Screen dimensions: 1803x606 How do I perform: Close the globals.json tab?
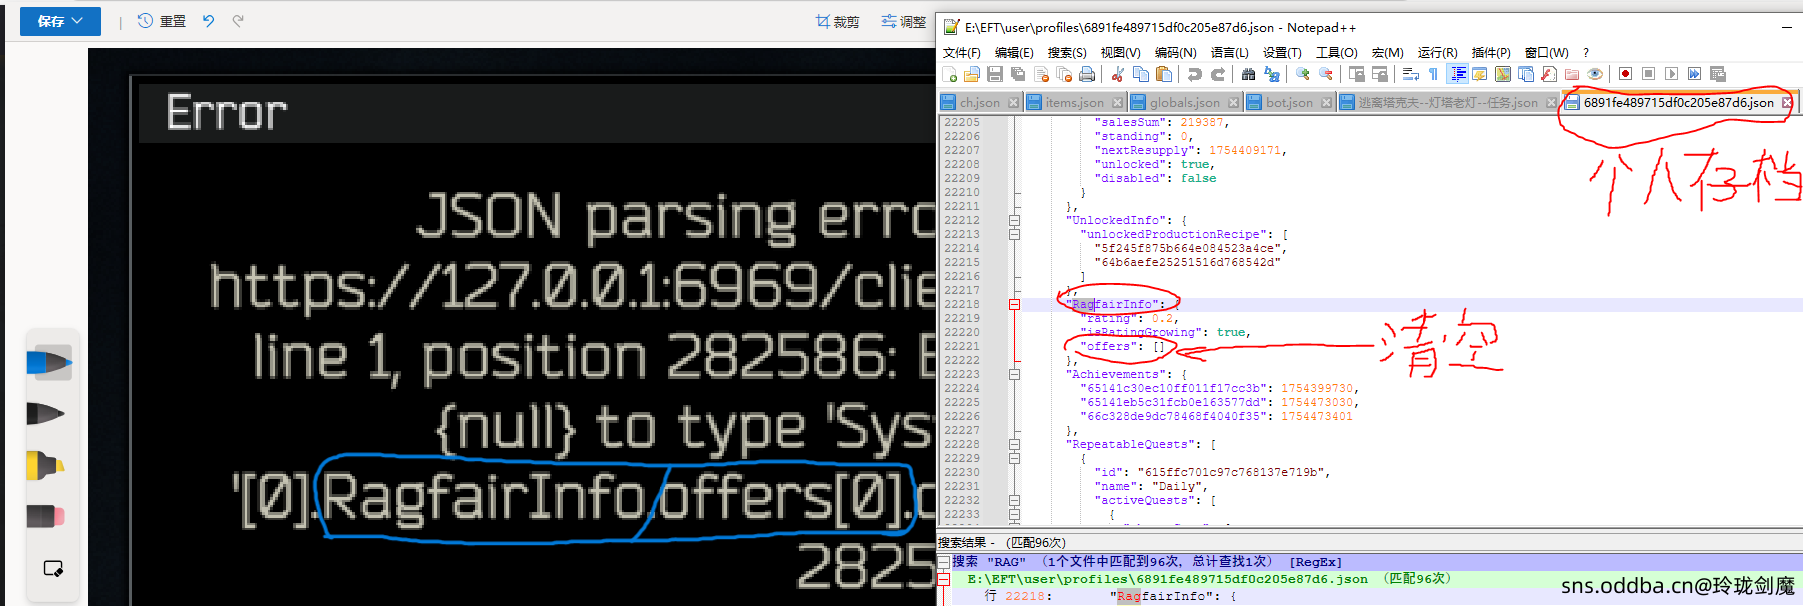point(1233,102)
